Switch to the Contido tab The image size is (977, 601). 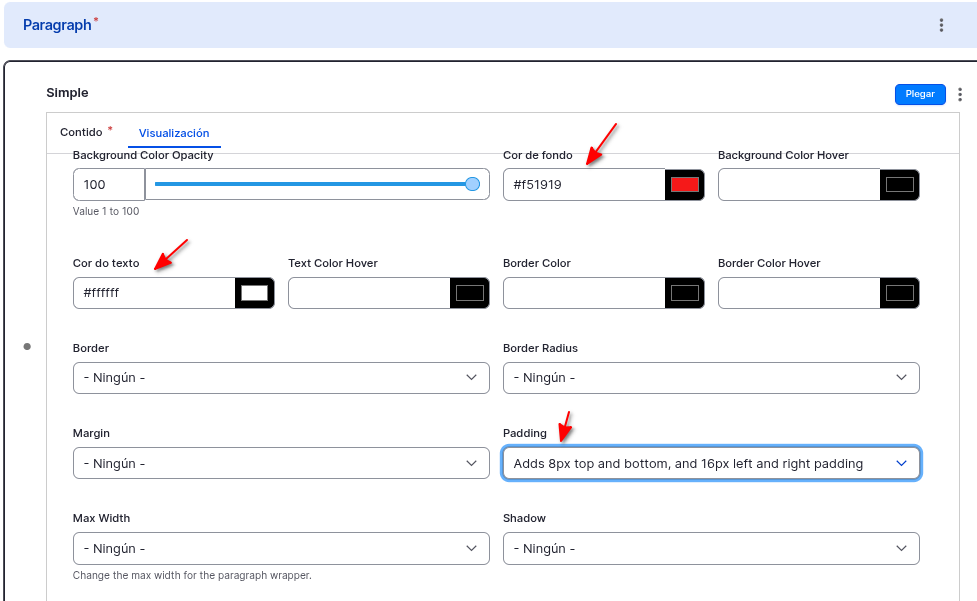tap(81, 132)
